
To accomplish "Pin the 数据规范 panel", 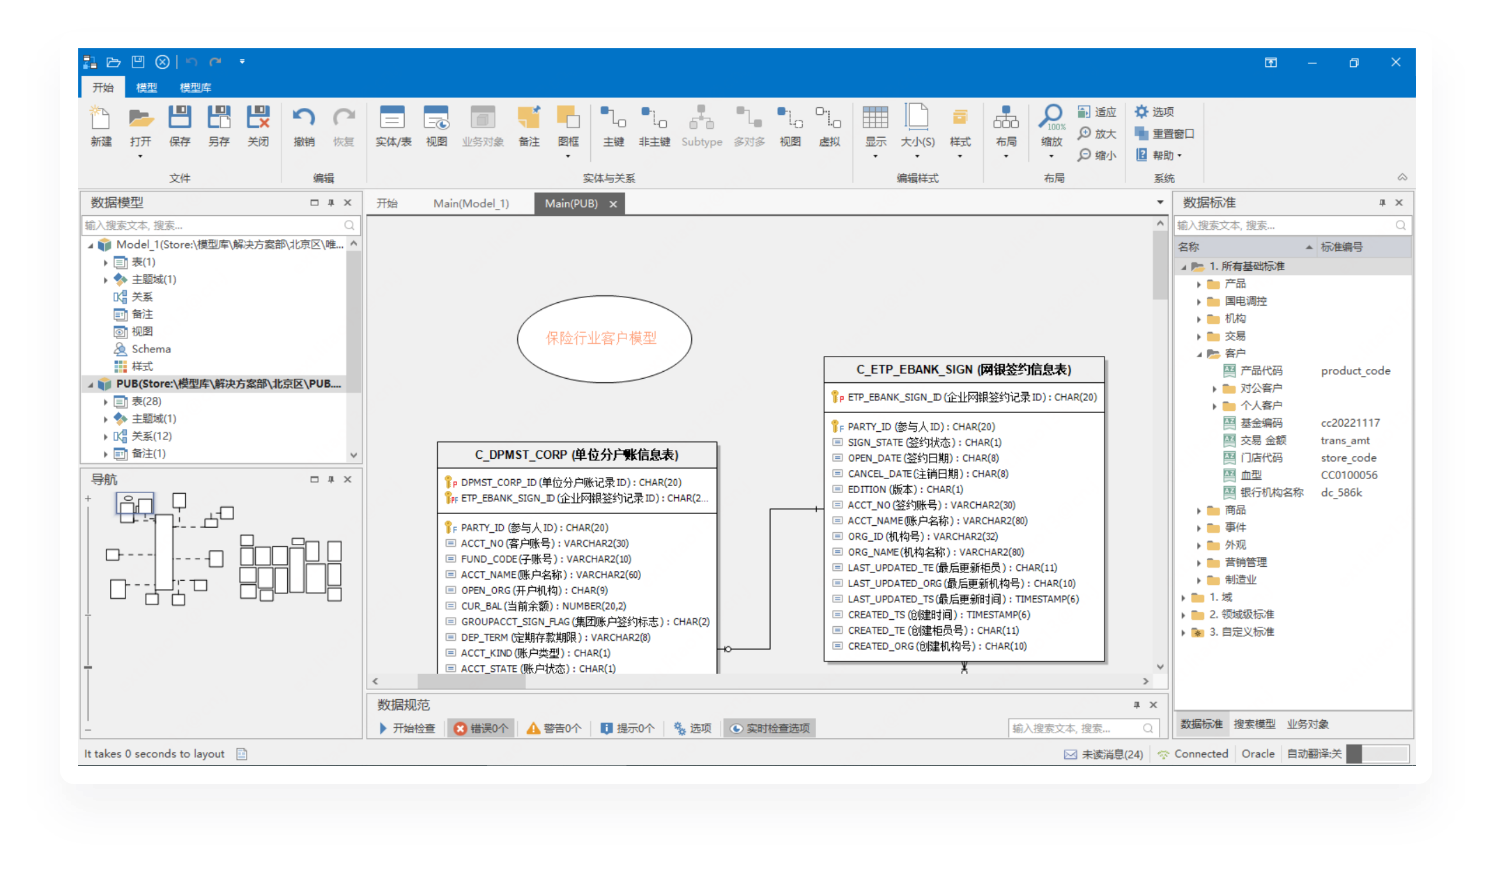I will (x=1136, y=705).
